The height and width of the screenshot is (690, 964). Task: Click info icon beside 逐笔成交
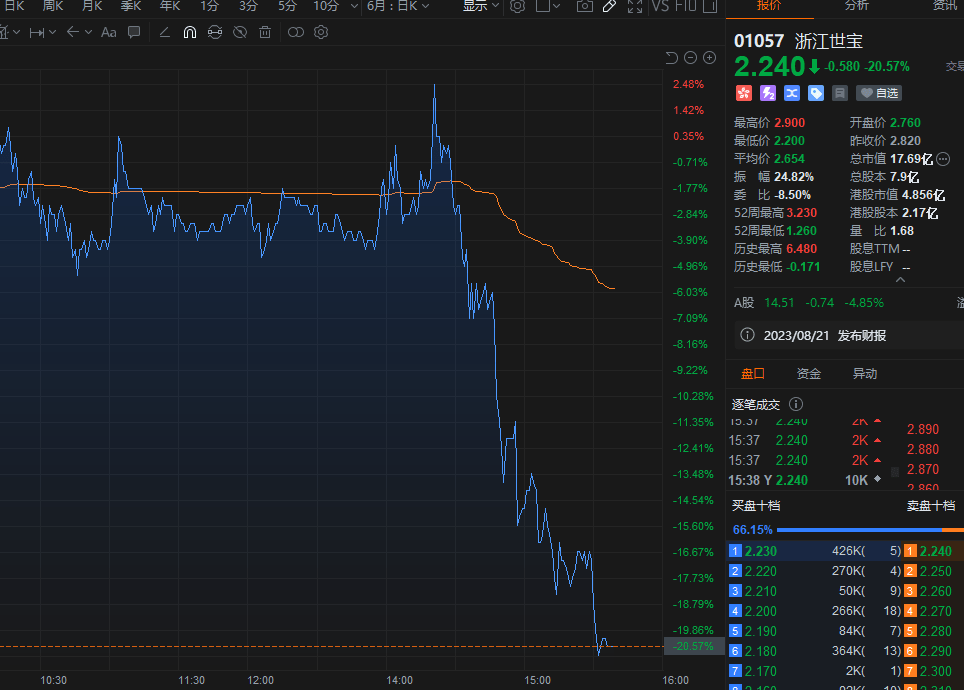pyautogui.click(x=796, y=404)
